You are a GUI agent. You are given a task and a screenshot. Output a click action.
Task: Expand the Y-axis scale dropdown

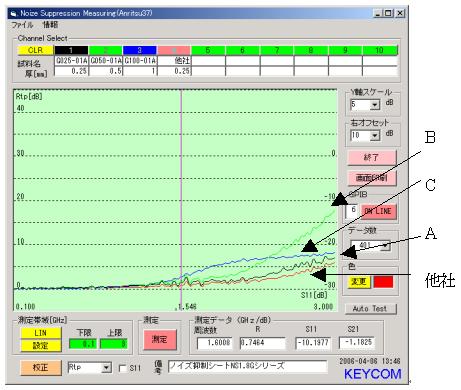click(x=375, y=105)
